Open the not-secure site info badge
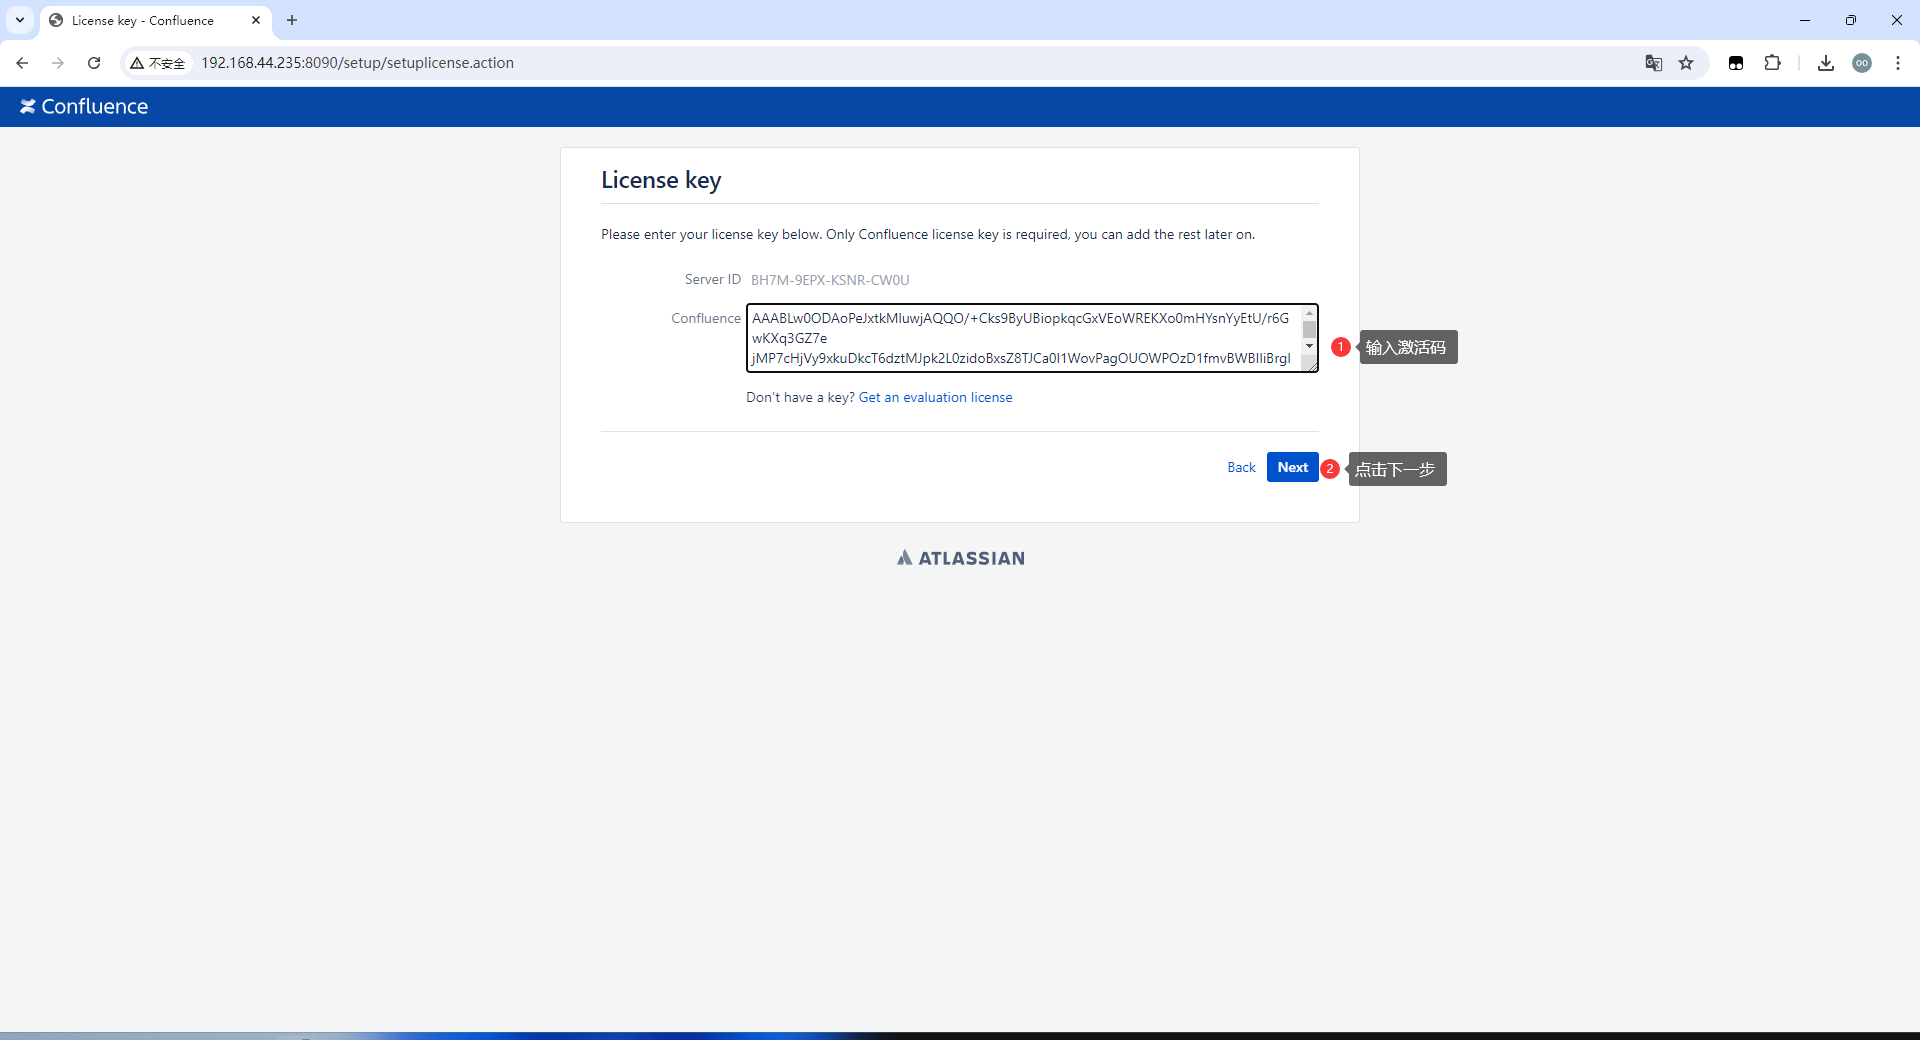This screenshot has height=1040, width=1920. pos(158,63)
